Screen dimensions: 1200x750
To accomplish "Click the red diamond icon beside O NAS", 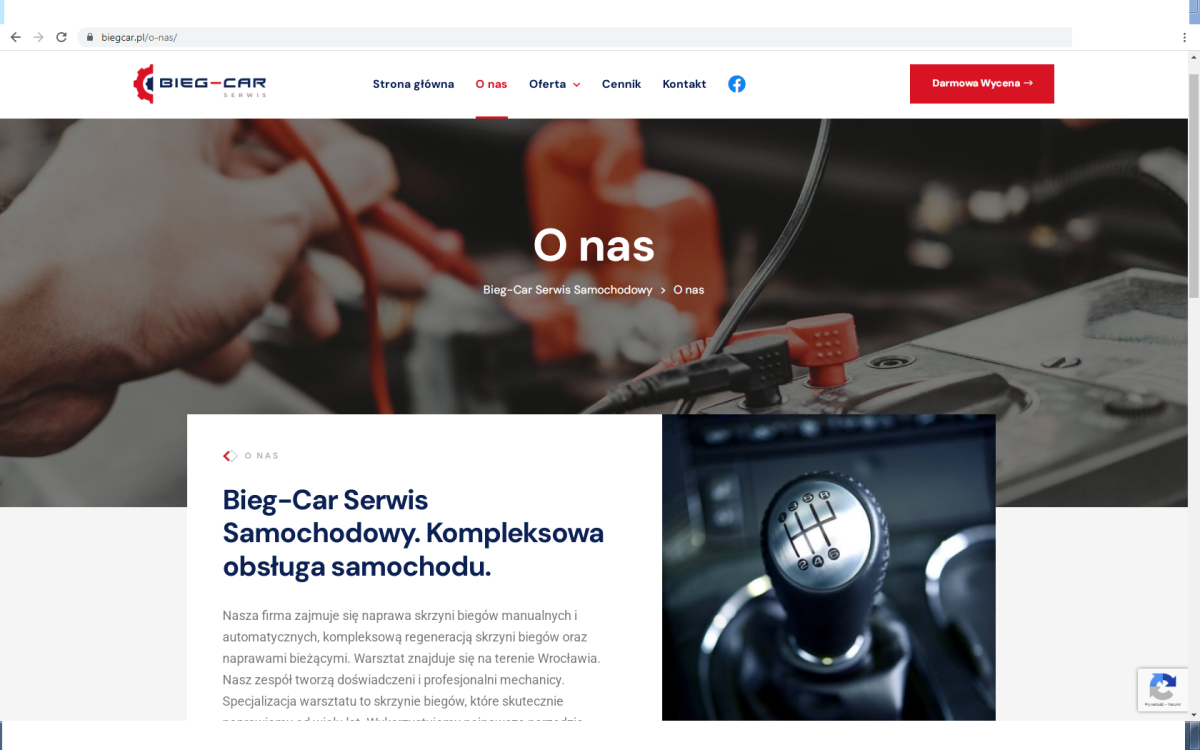I will coord(230,456).
